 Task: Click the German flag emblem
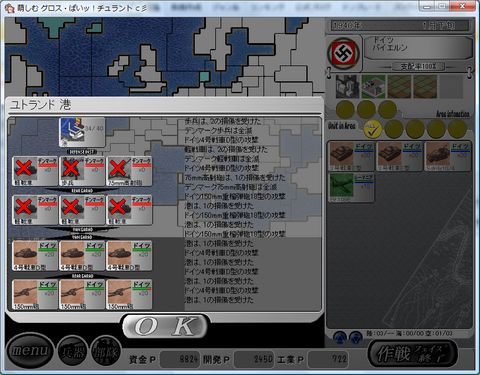tap(344, 53)
